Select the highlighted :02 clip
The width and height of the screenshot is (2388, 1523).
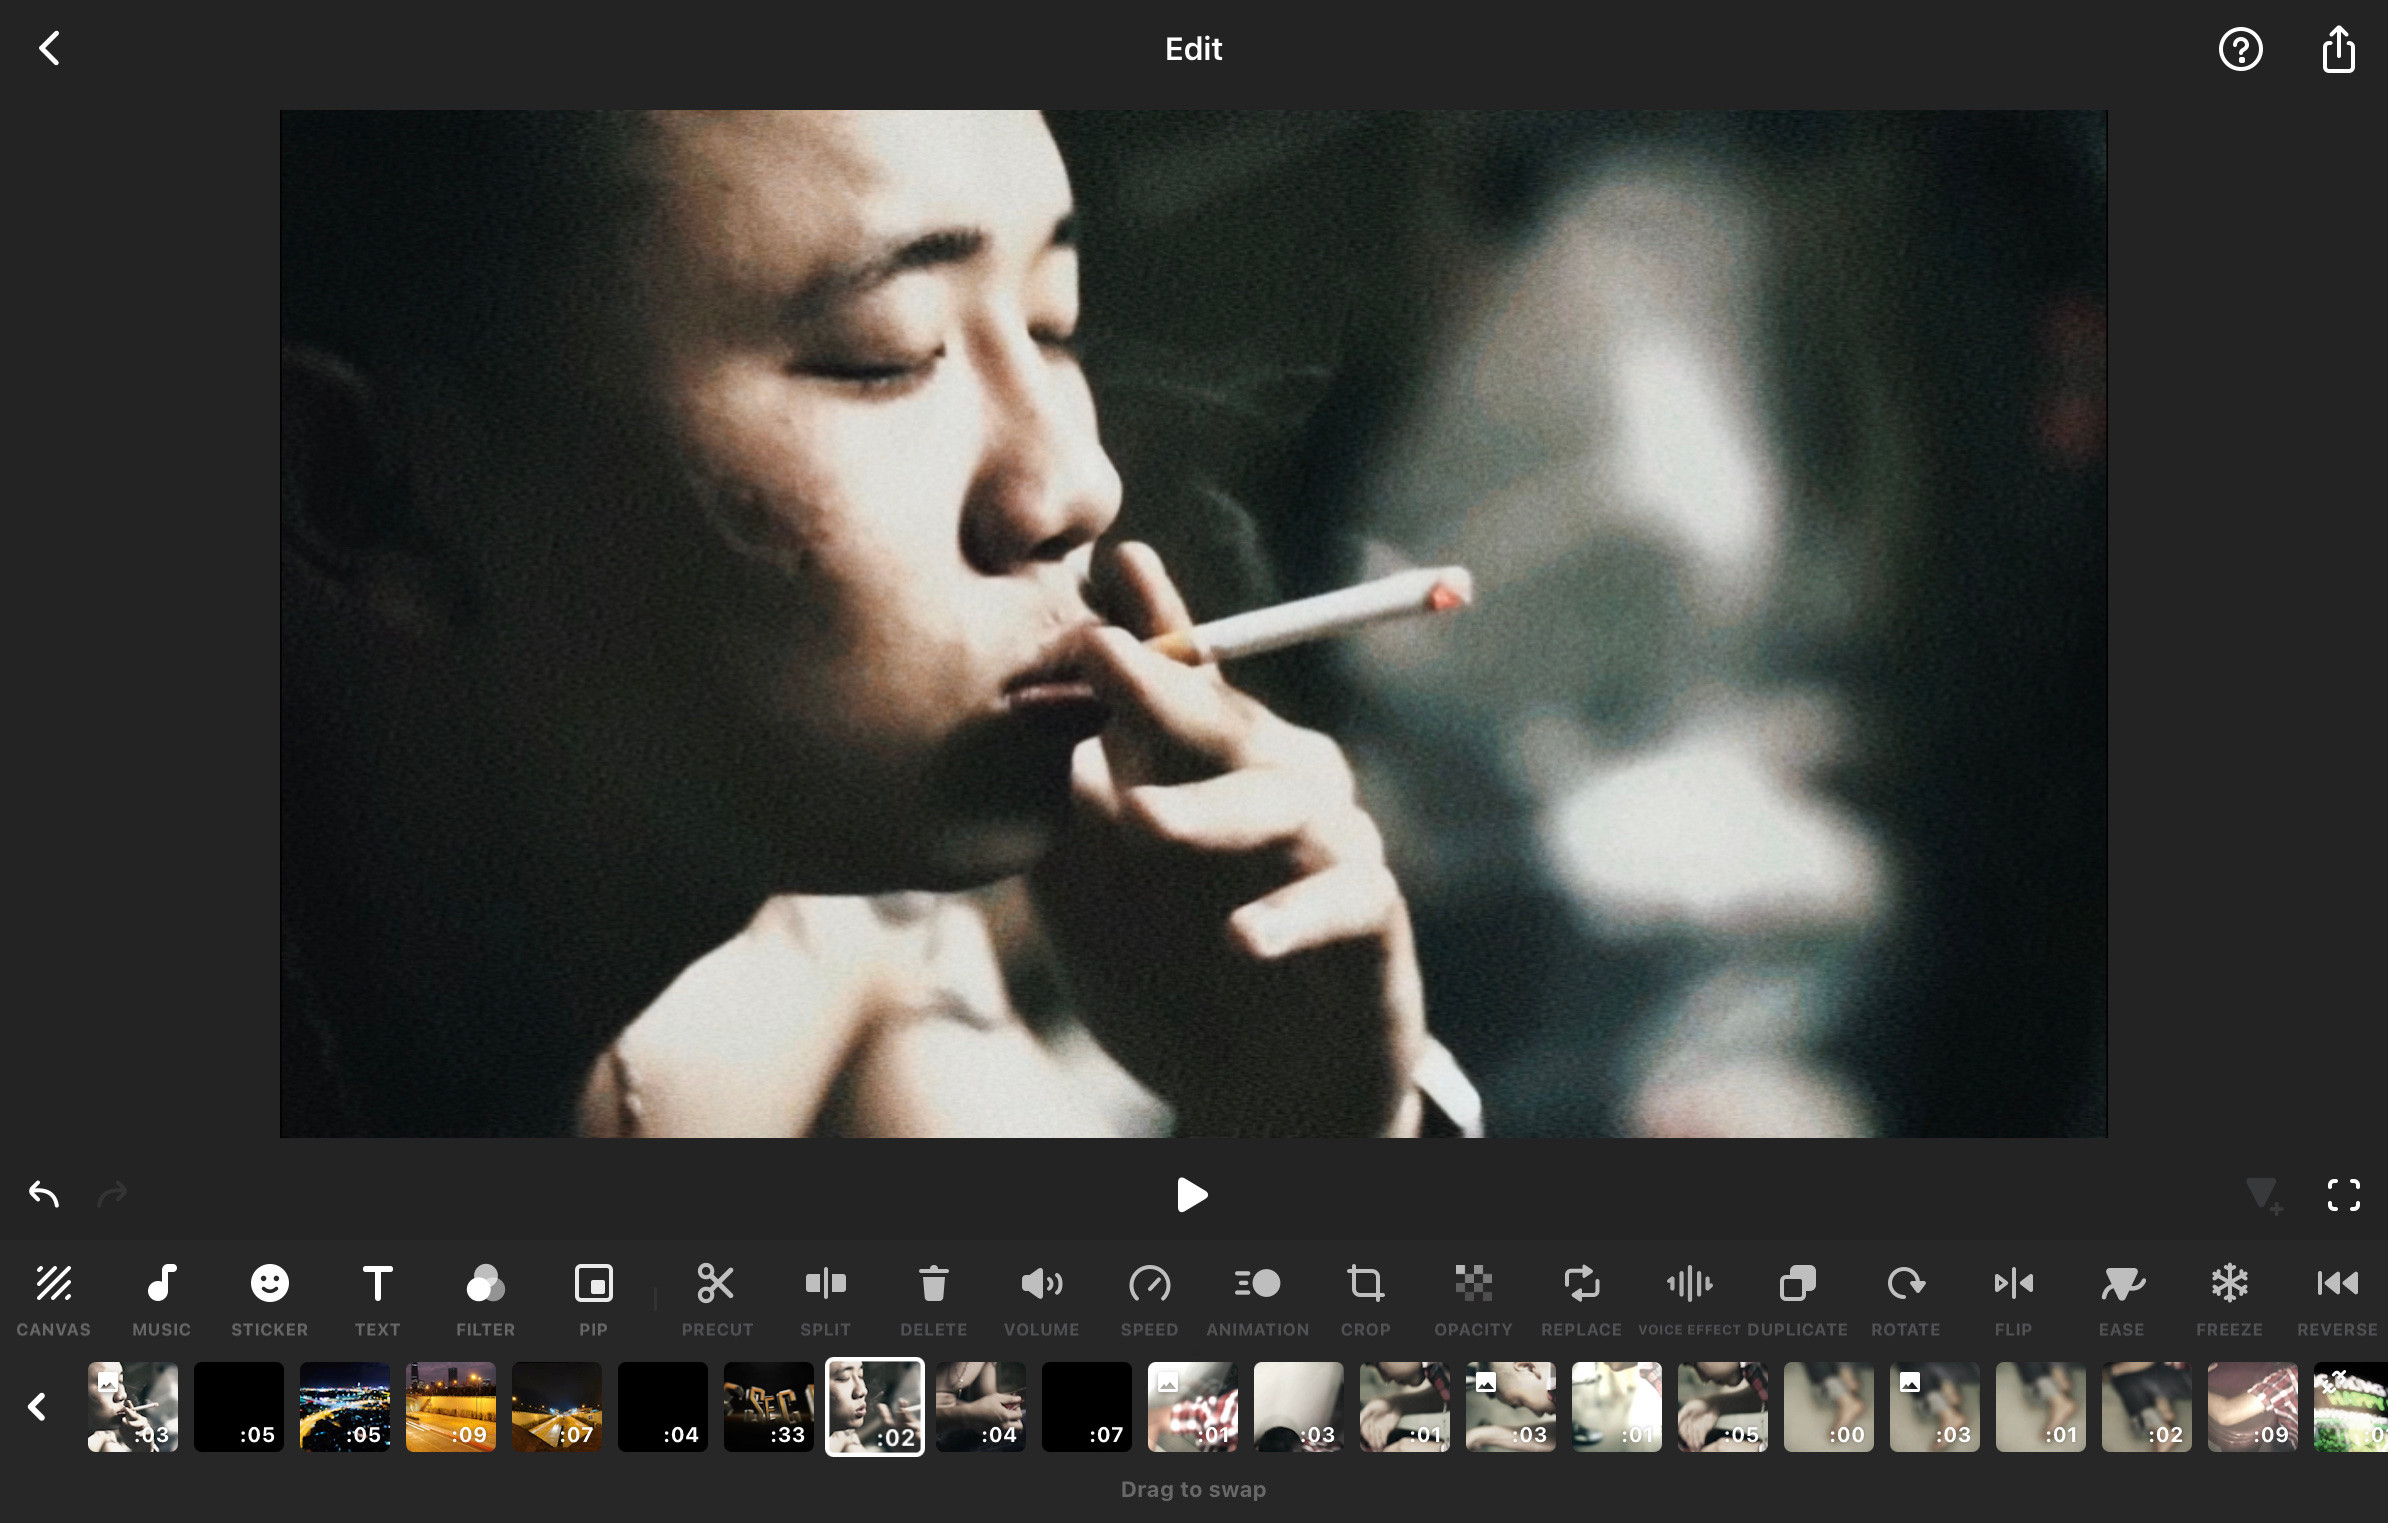tap(875, 1407)
